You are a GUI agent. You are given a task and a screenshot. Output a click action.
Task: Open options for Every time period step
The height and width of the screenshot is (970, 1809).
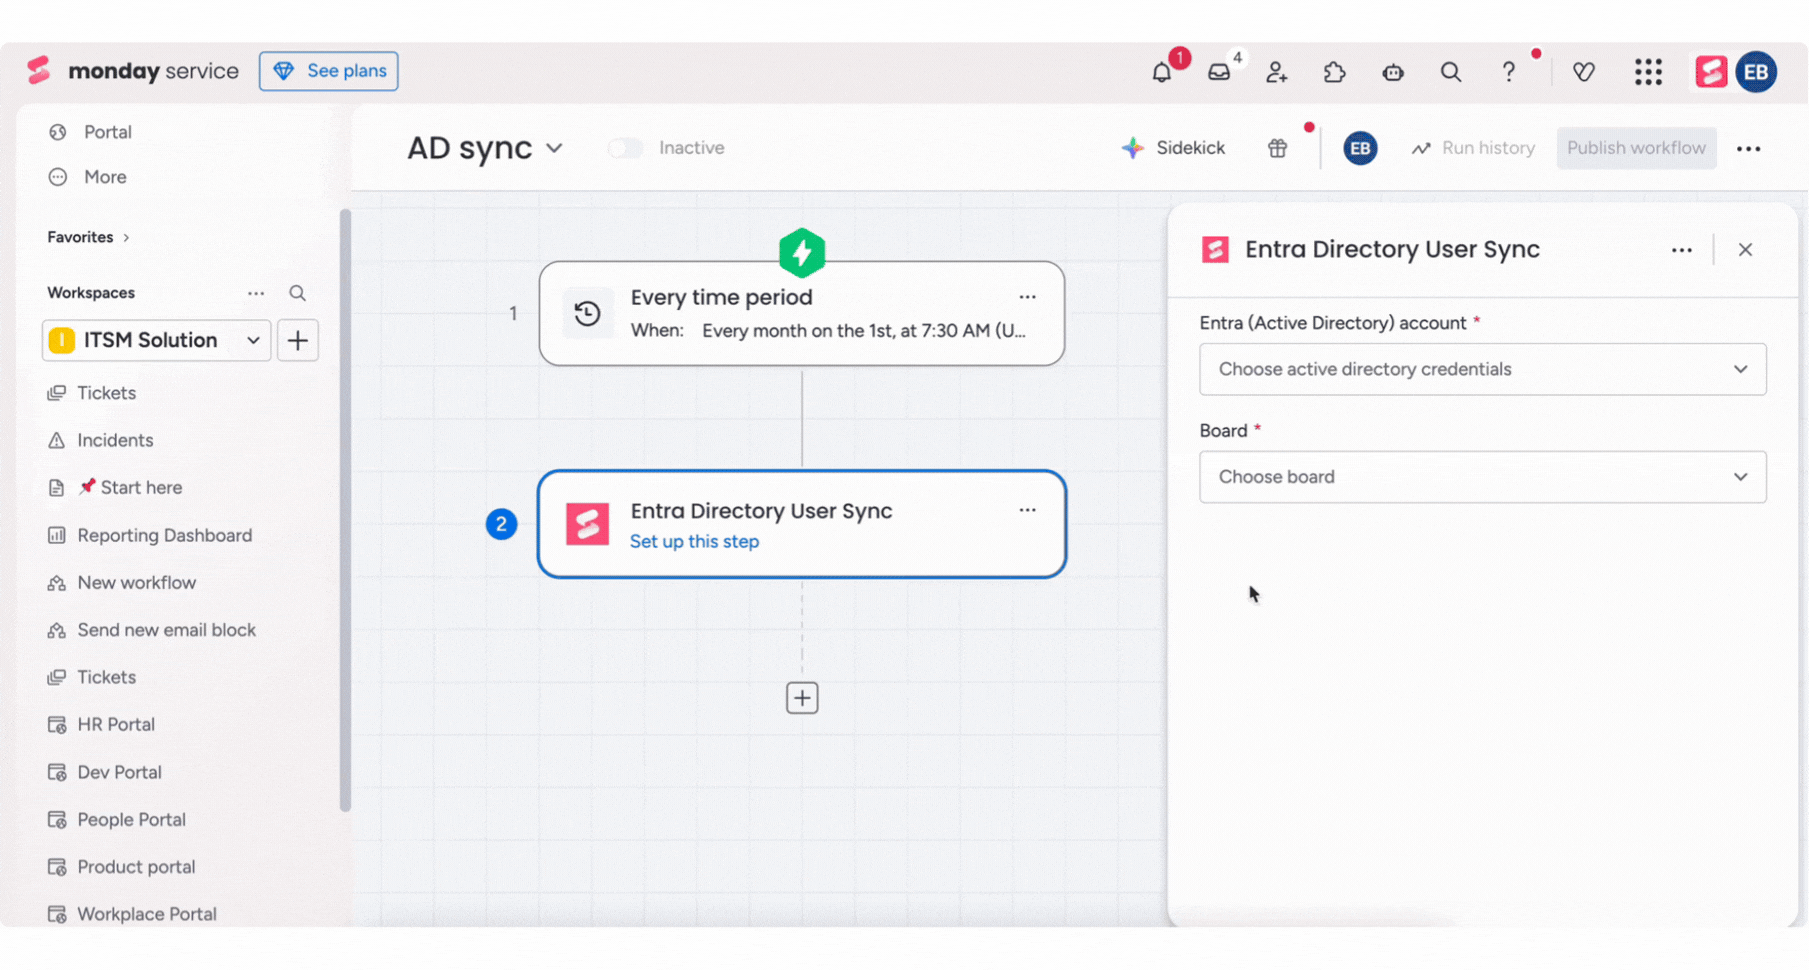click(x=1027, y=297)
